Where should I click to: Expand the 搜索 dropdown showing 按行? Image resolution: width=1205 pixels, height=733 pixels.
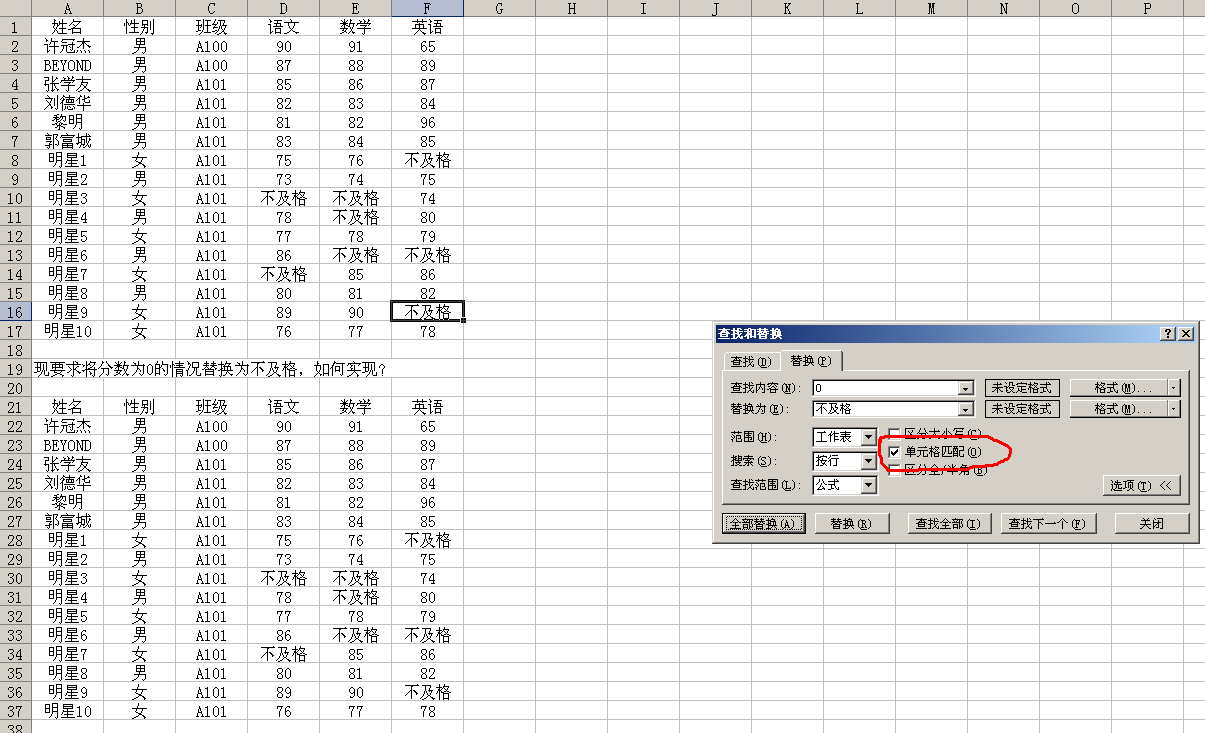[x=869, y=462]
